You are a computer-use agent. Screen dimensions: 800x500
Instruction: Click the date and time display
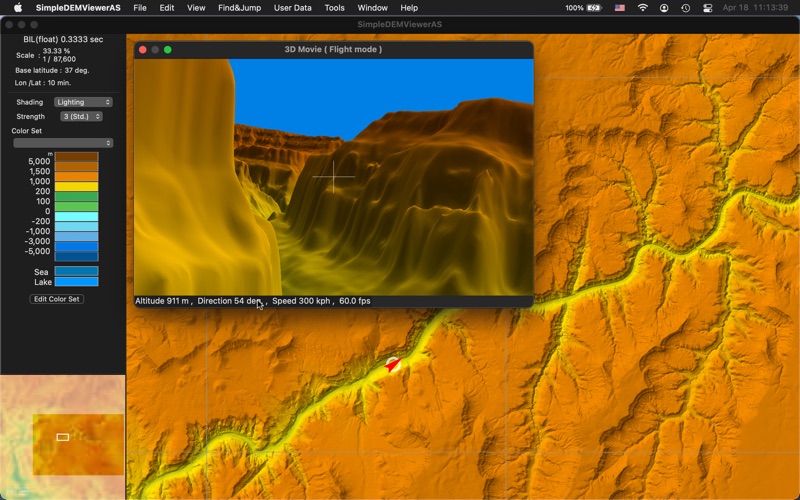755,8
